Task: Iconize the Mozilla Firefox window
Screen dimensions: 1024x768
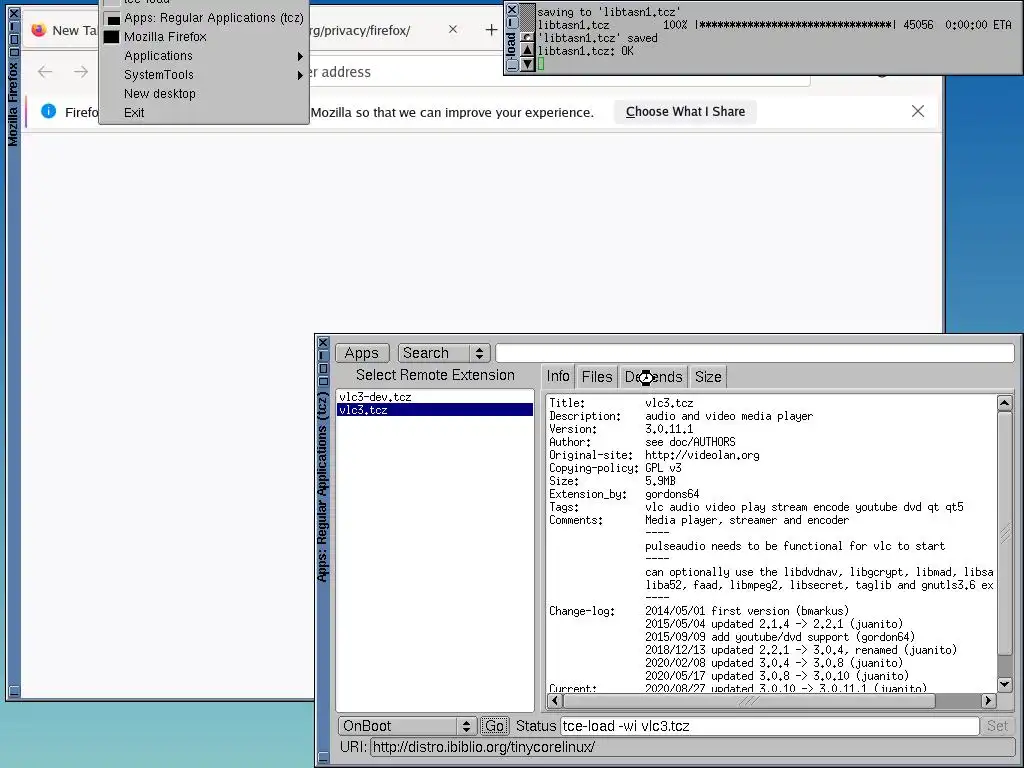Action: click(x=14, y=26)
